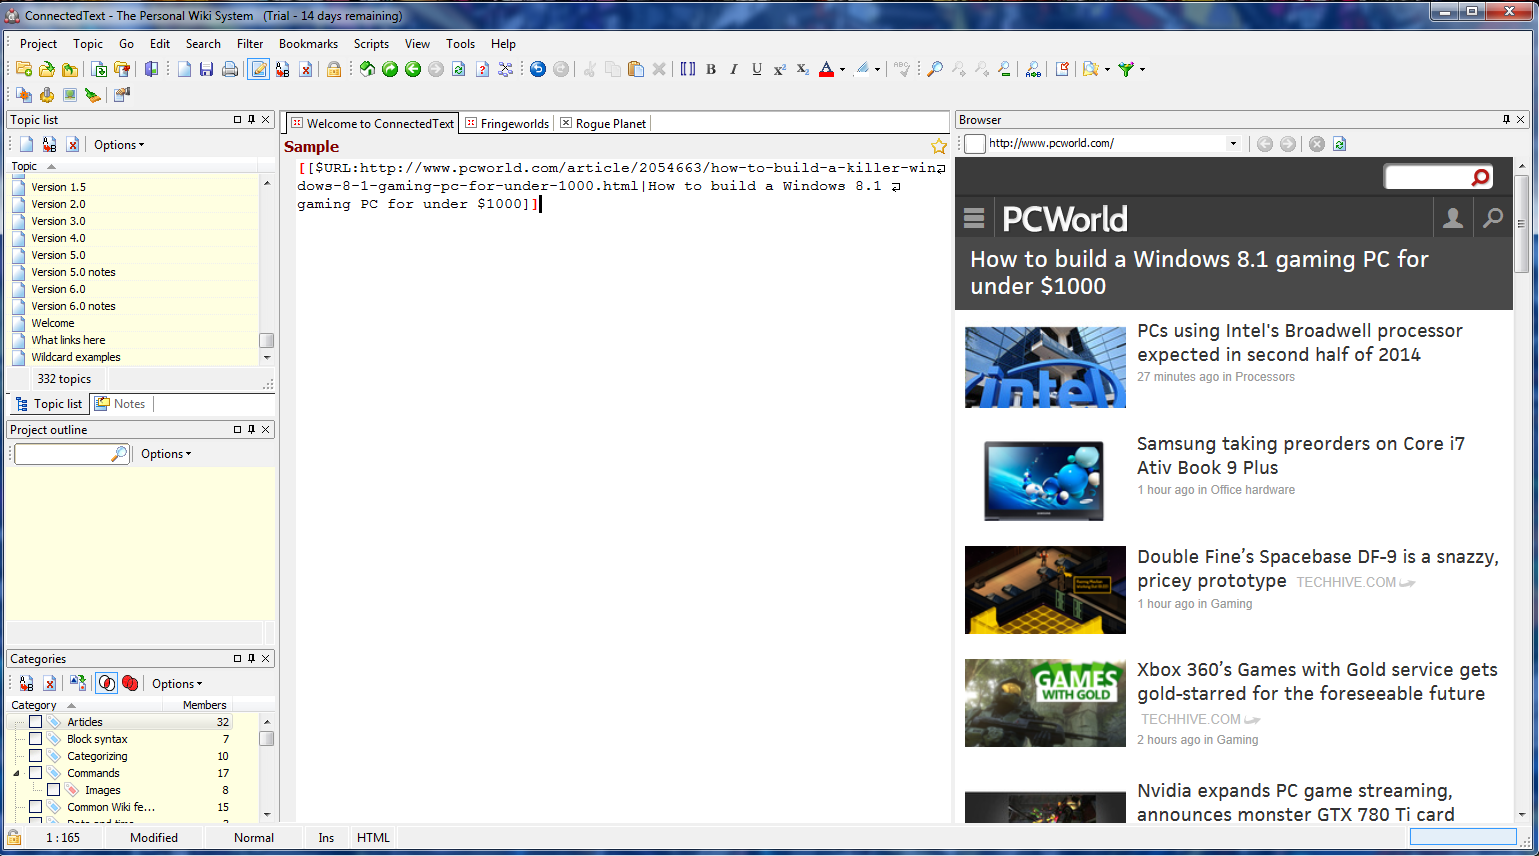Open the Project menu
Image resolution: width=1539 pixels, height=856 pixels.
[38, 44]
